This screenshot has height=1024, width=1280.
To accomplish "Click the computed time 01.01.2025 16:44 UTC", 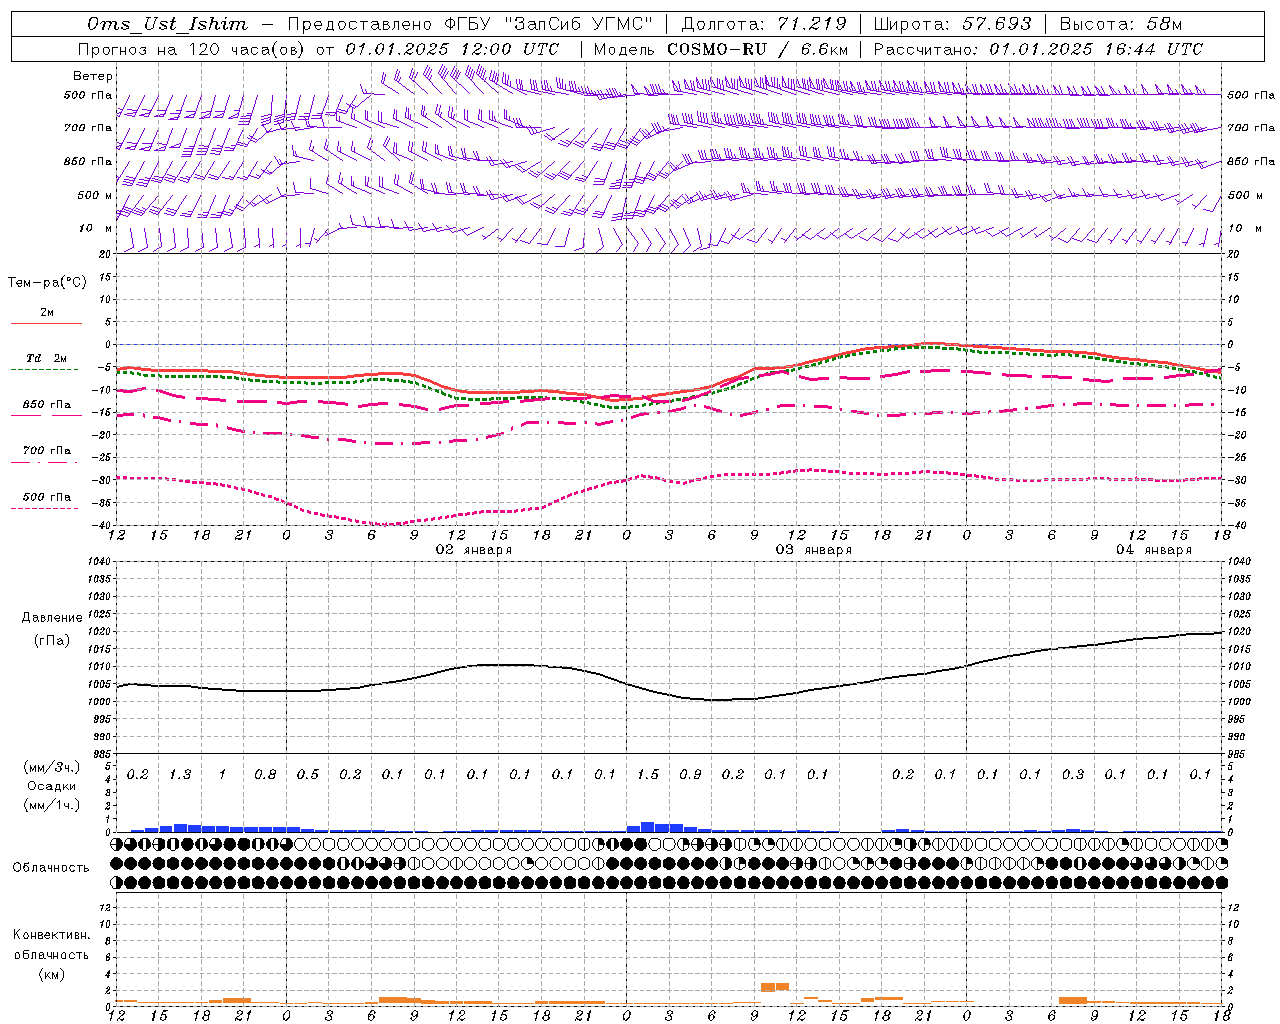I will (x=1097, y=49).
